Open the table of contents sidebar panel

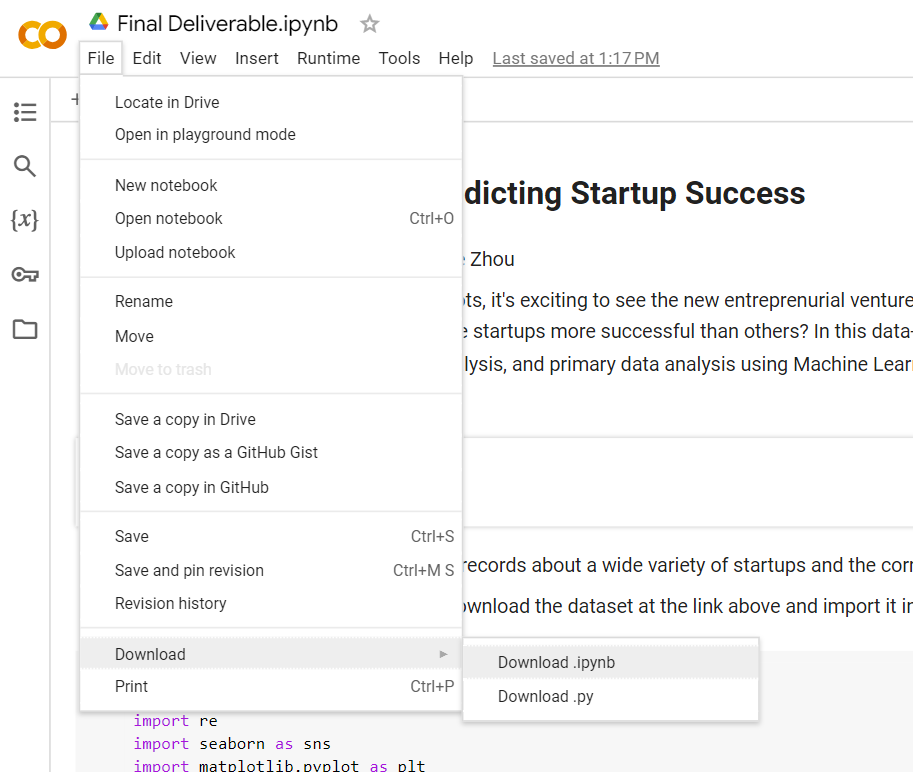coord(25,112)
